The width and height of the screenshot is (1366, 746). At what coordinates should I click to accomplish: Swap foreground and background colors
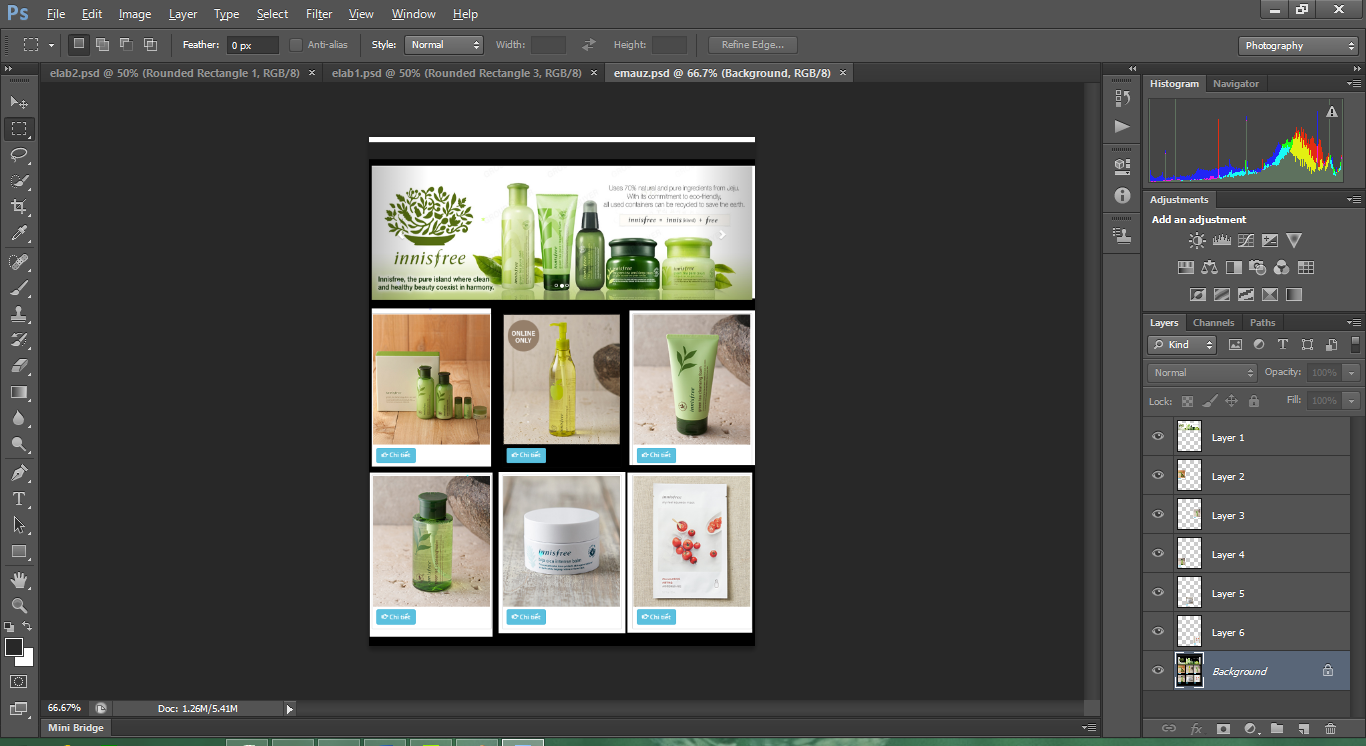click(27, 626)
